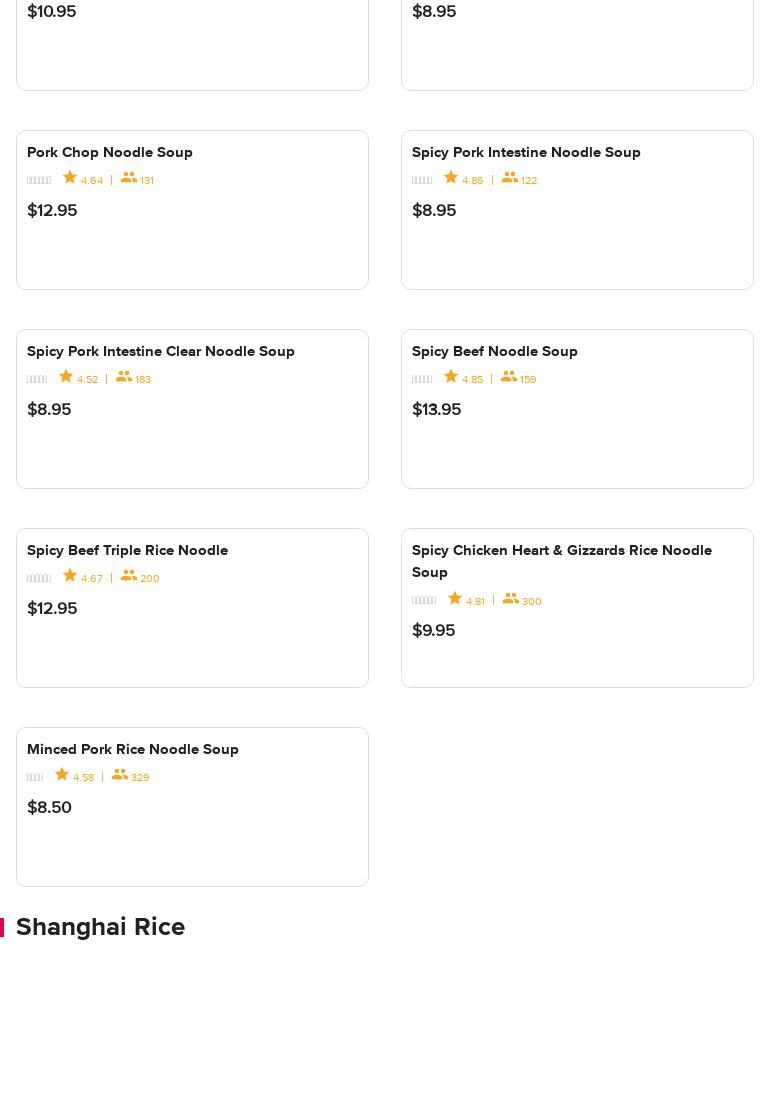Click people icon on Spicy Chicken Heart & Gizzards
This screenshot has height=1112, width=770.
pos(511,599)
